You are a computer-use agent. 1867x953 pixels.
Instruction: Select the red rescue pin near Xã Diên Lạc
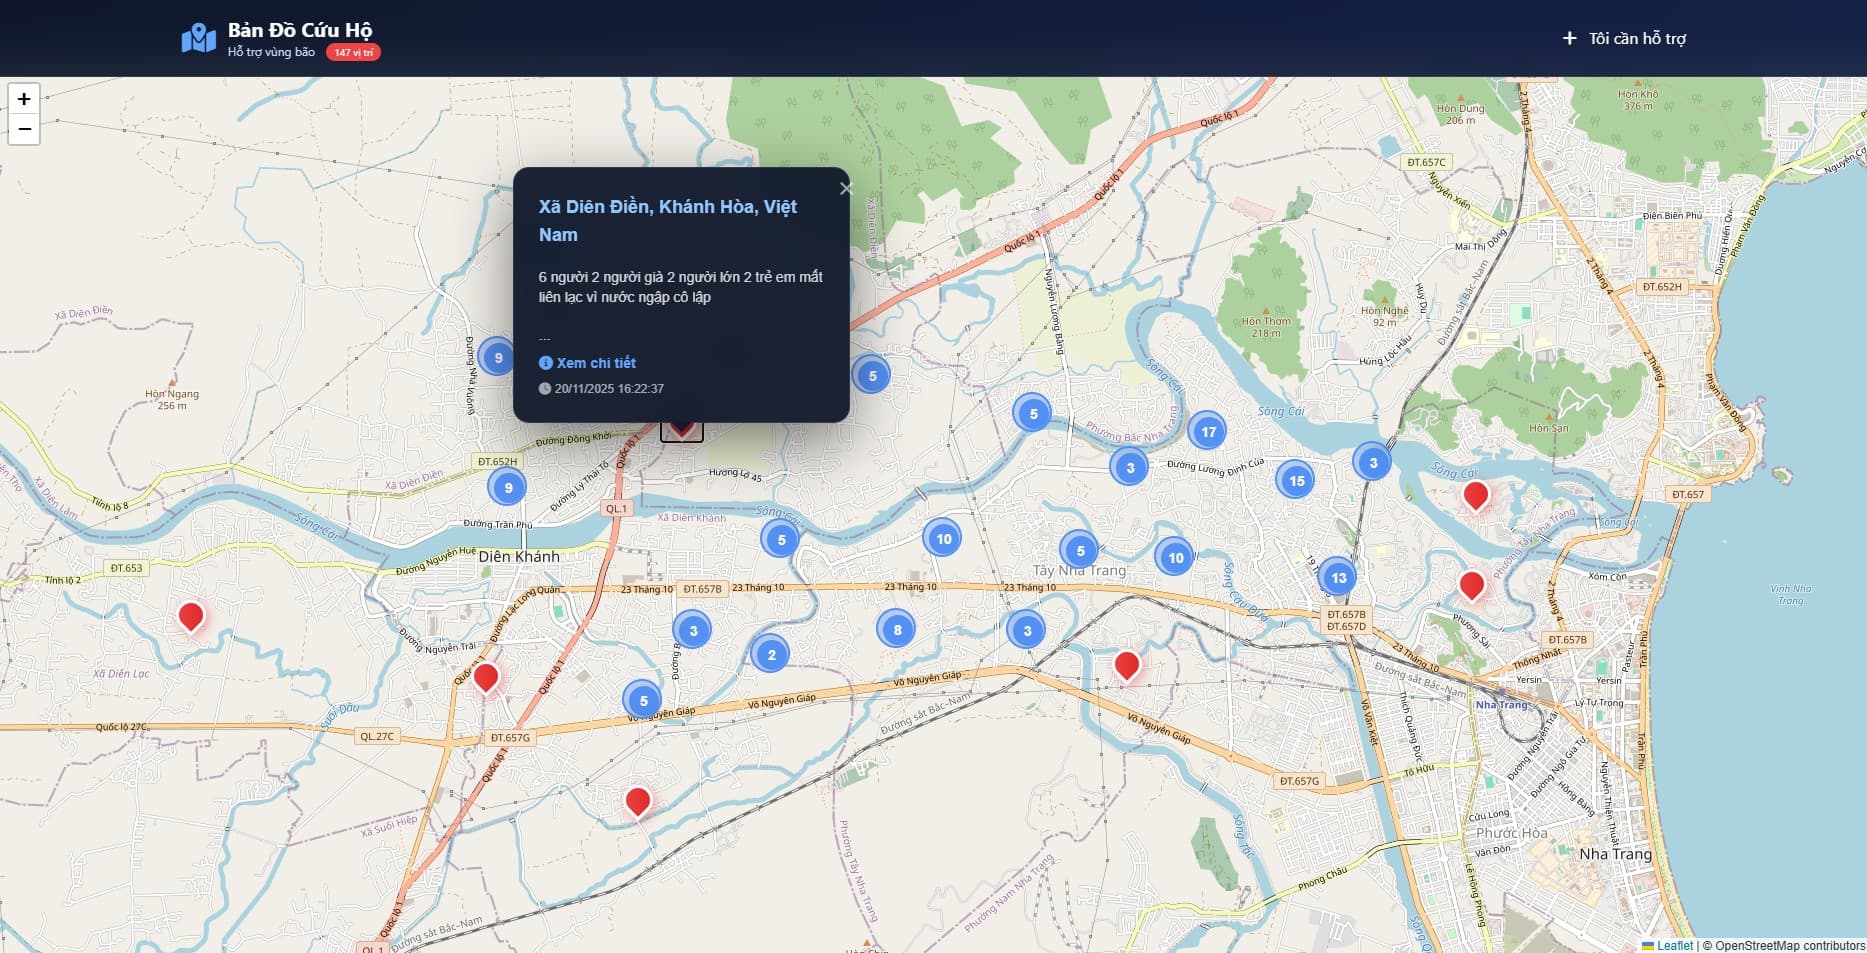pyautogui.click(x=191, y=614)
